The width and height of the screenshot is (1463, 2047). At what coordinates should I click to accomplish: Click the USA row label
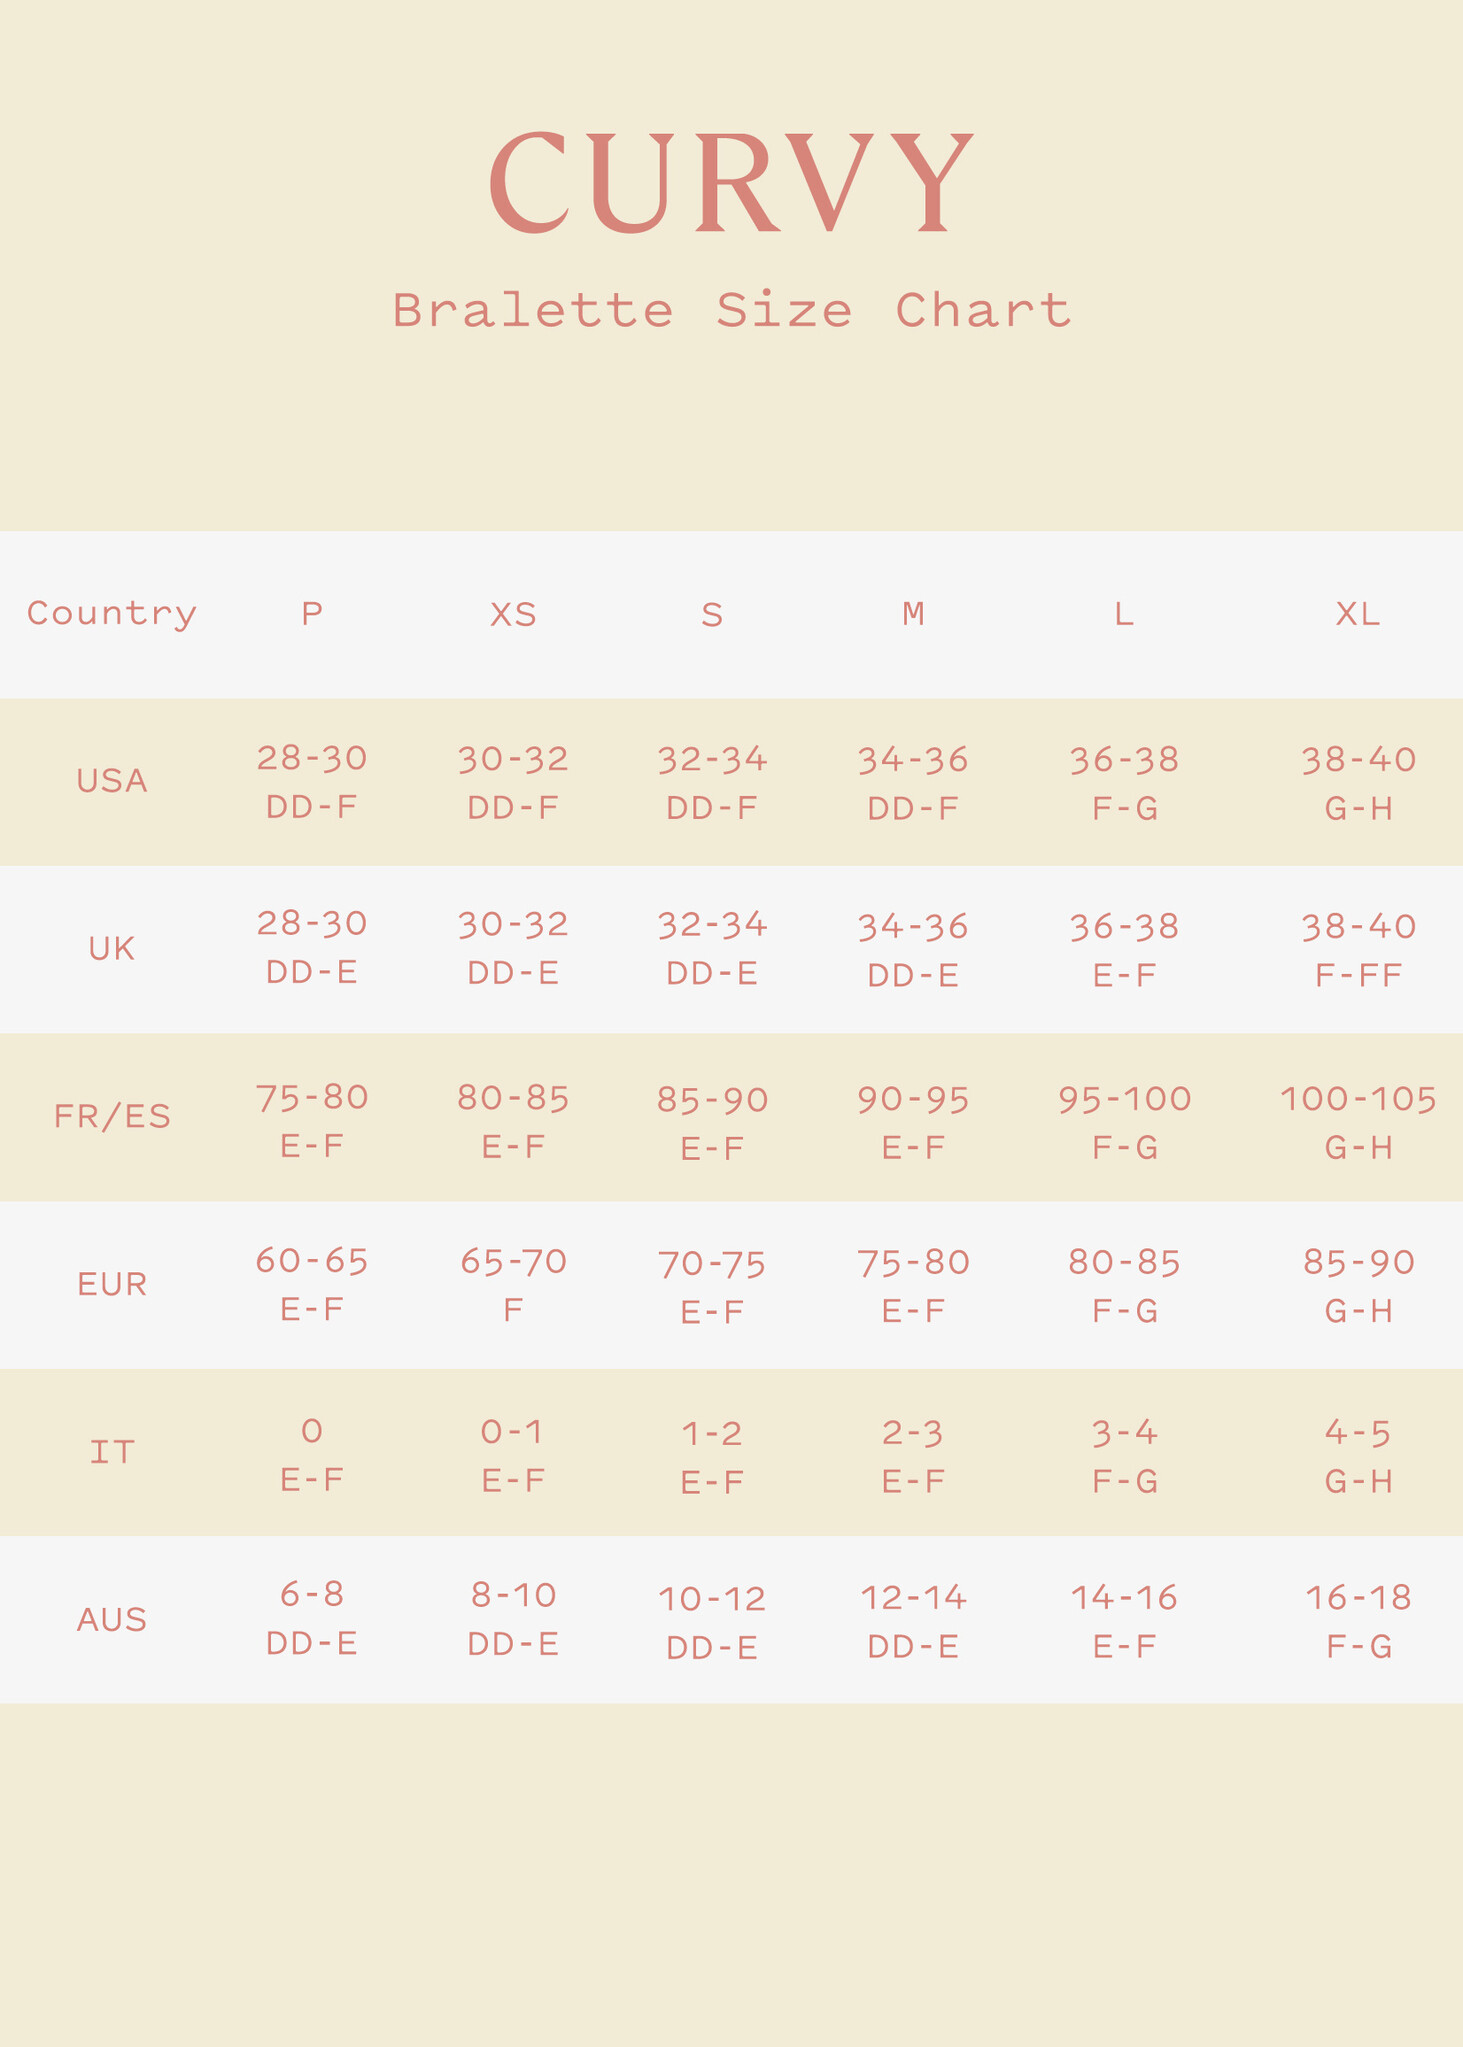tap(111, 781)
